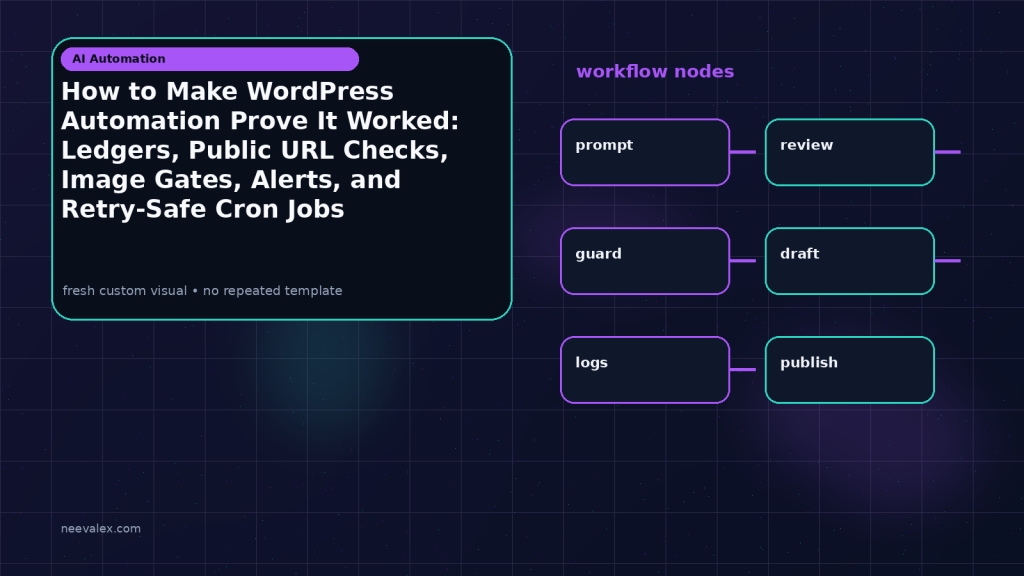Select the guard workflow node

pos(645,261)
